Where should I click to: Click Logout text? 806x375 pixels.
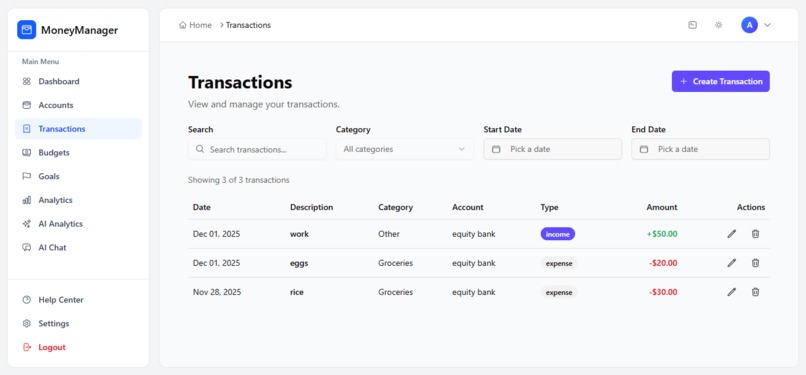tap(52, 347)
